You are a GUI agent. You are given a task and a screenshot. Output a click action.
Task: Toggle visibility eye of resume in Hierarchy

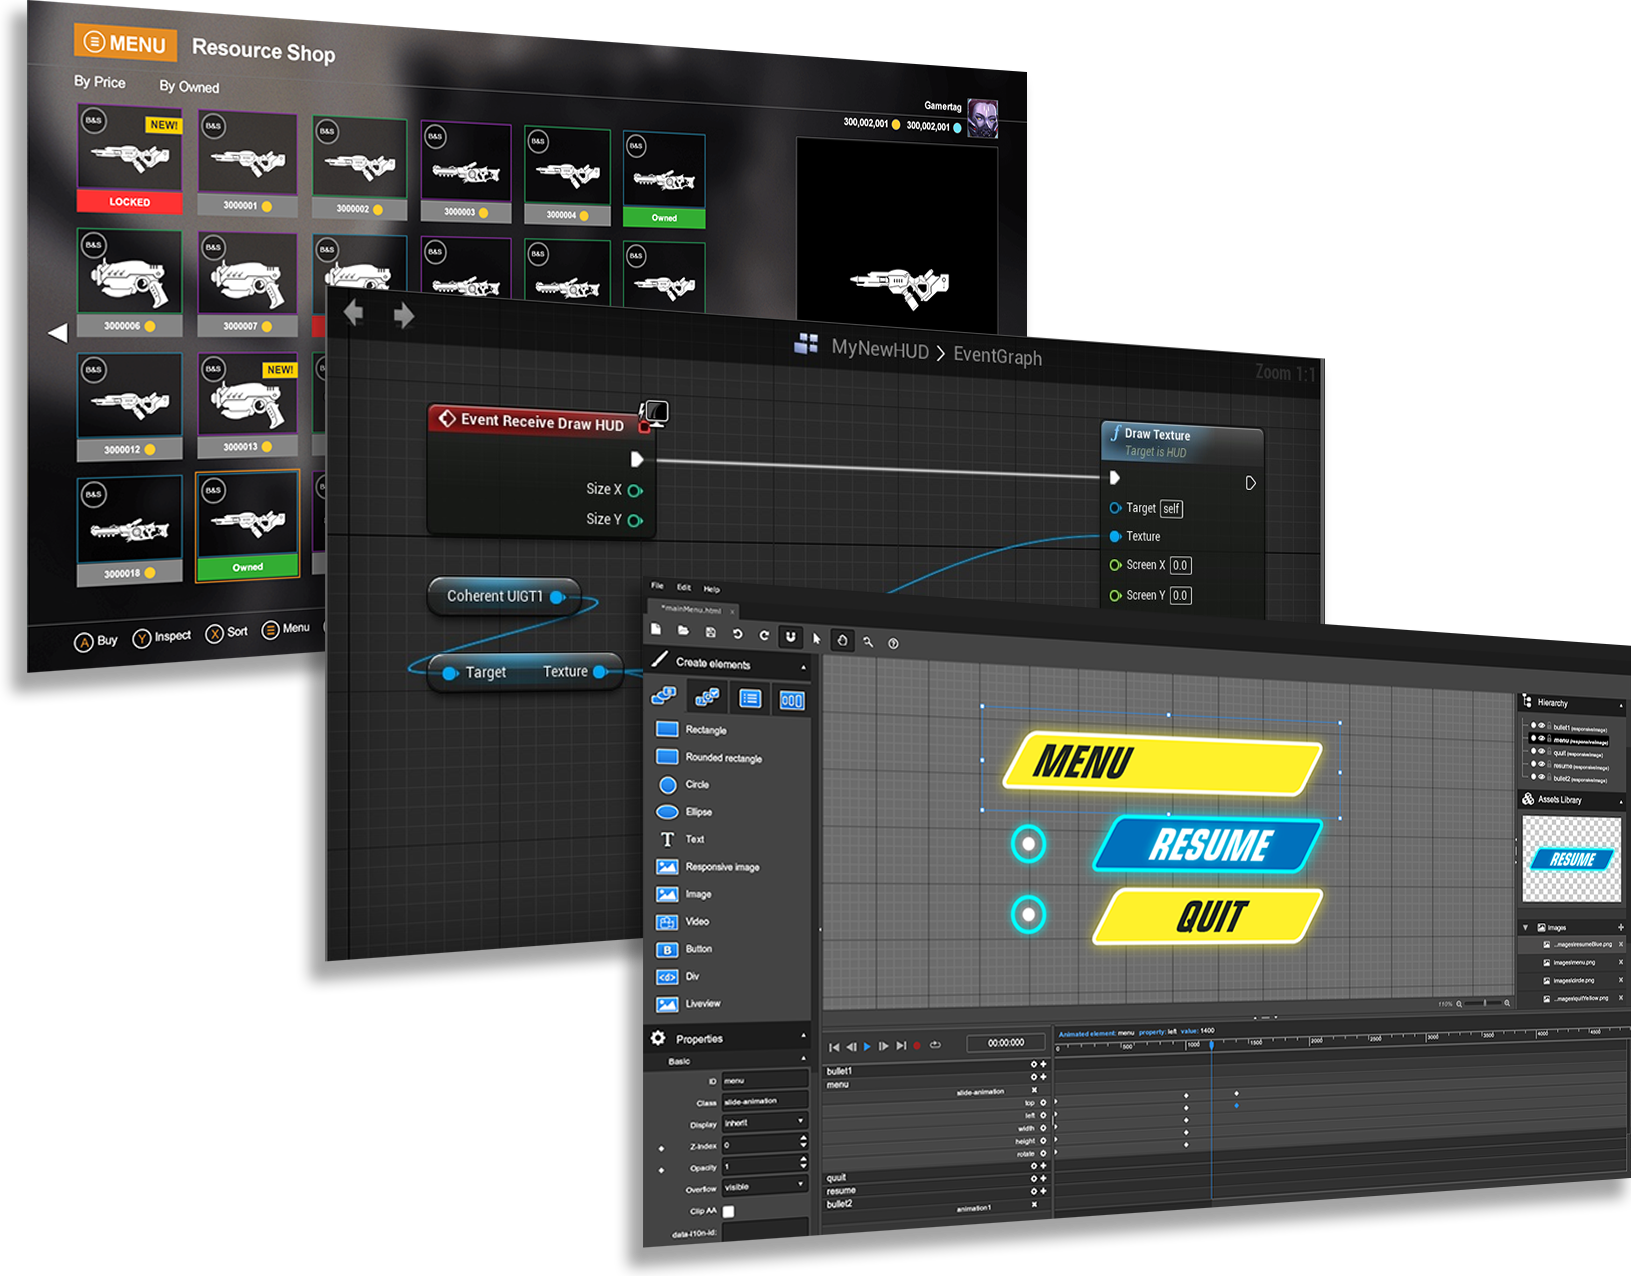click(x=1540, y=764)
